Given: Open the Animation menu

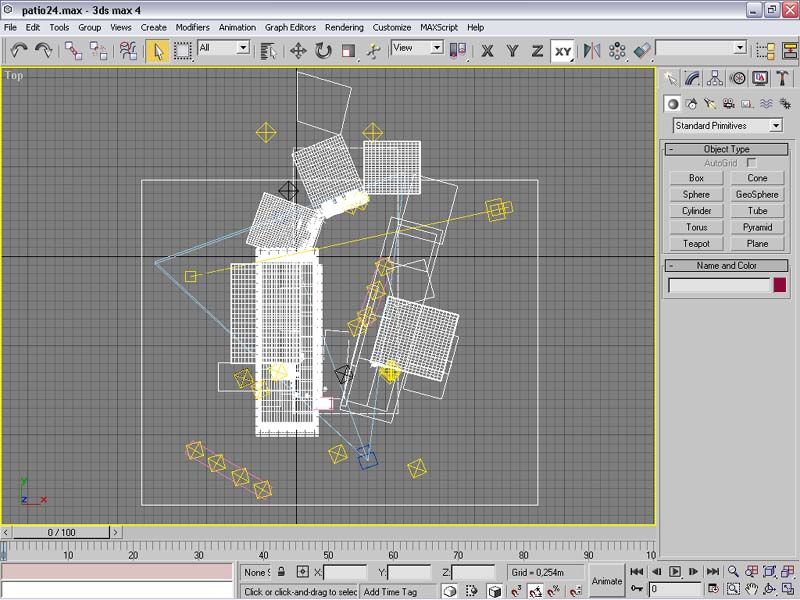Looking at the screenshot, I should [237, 28].
